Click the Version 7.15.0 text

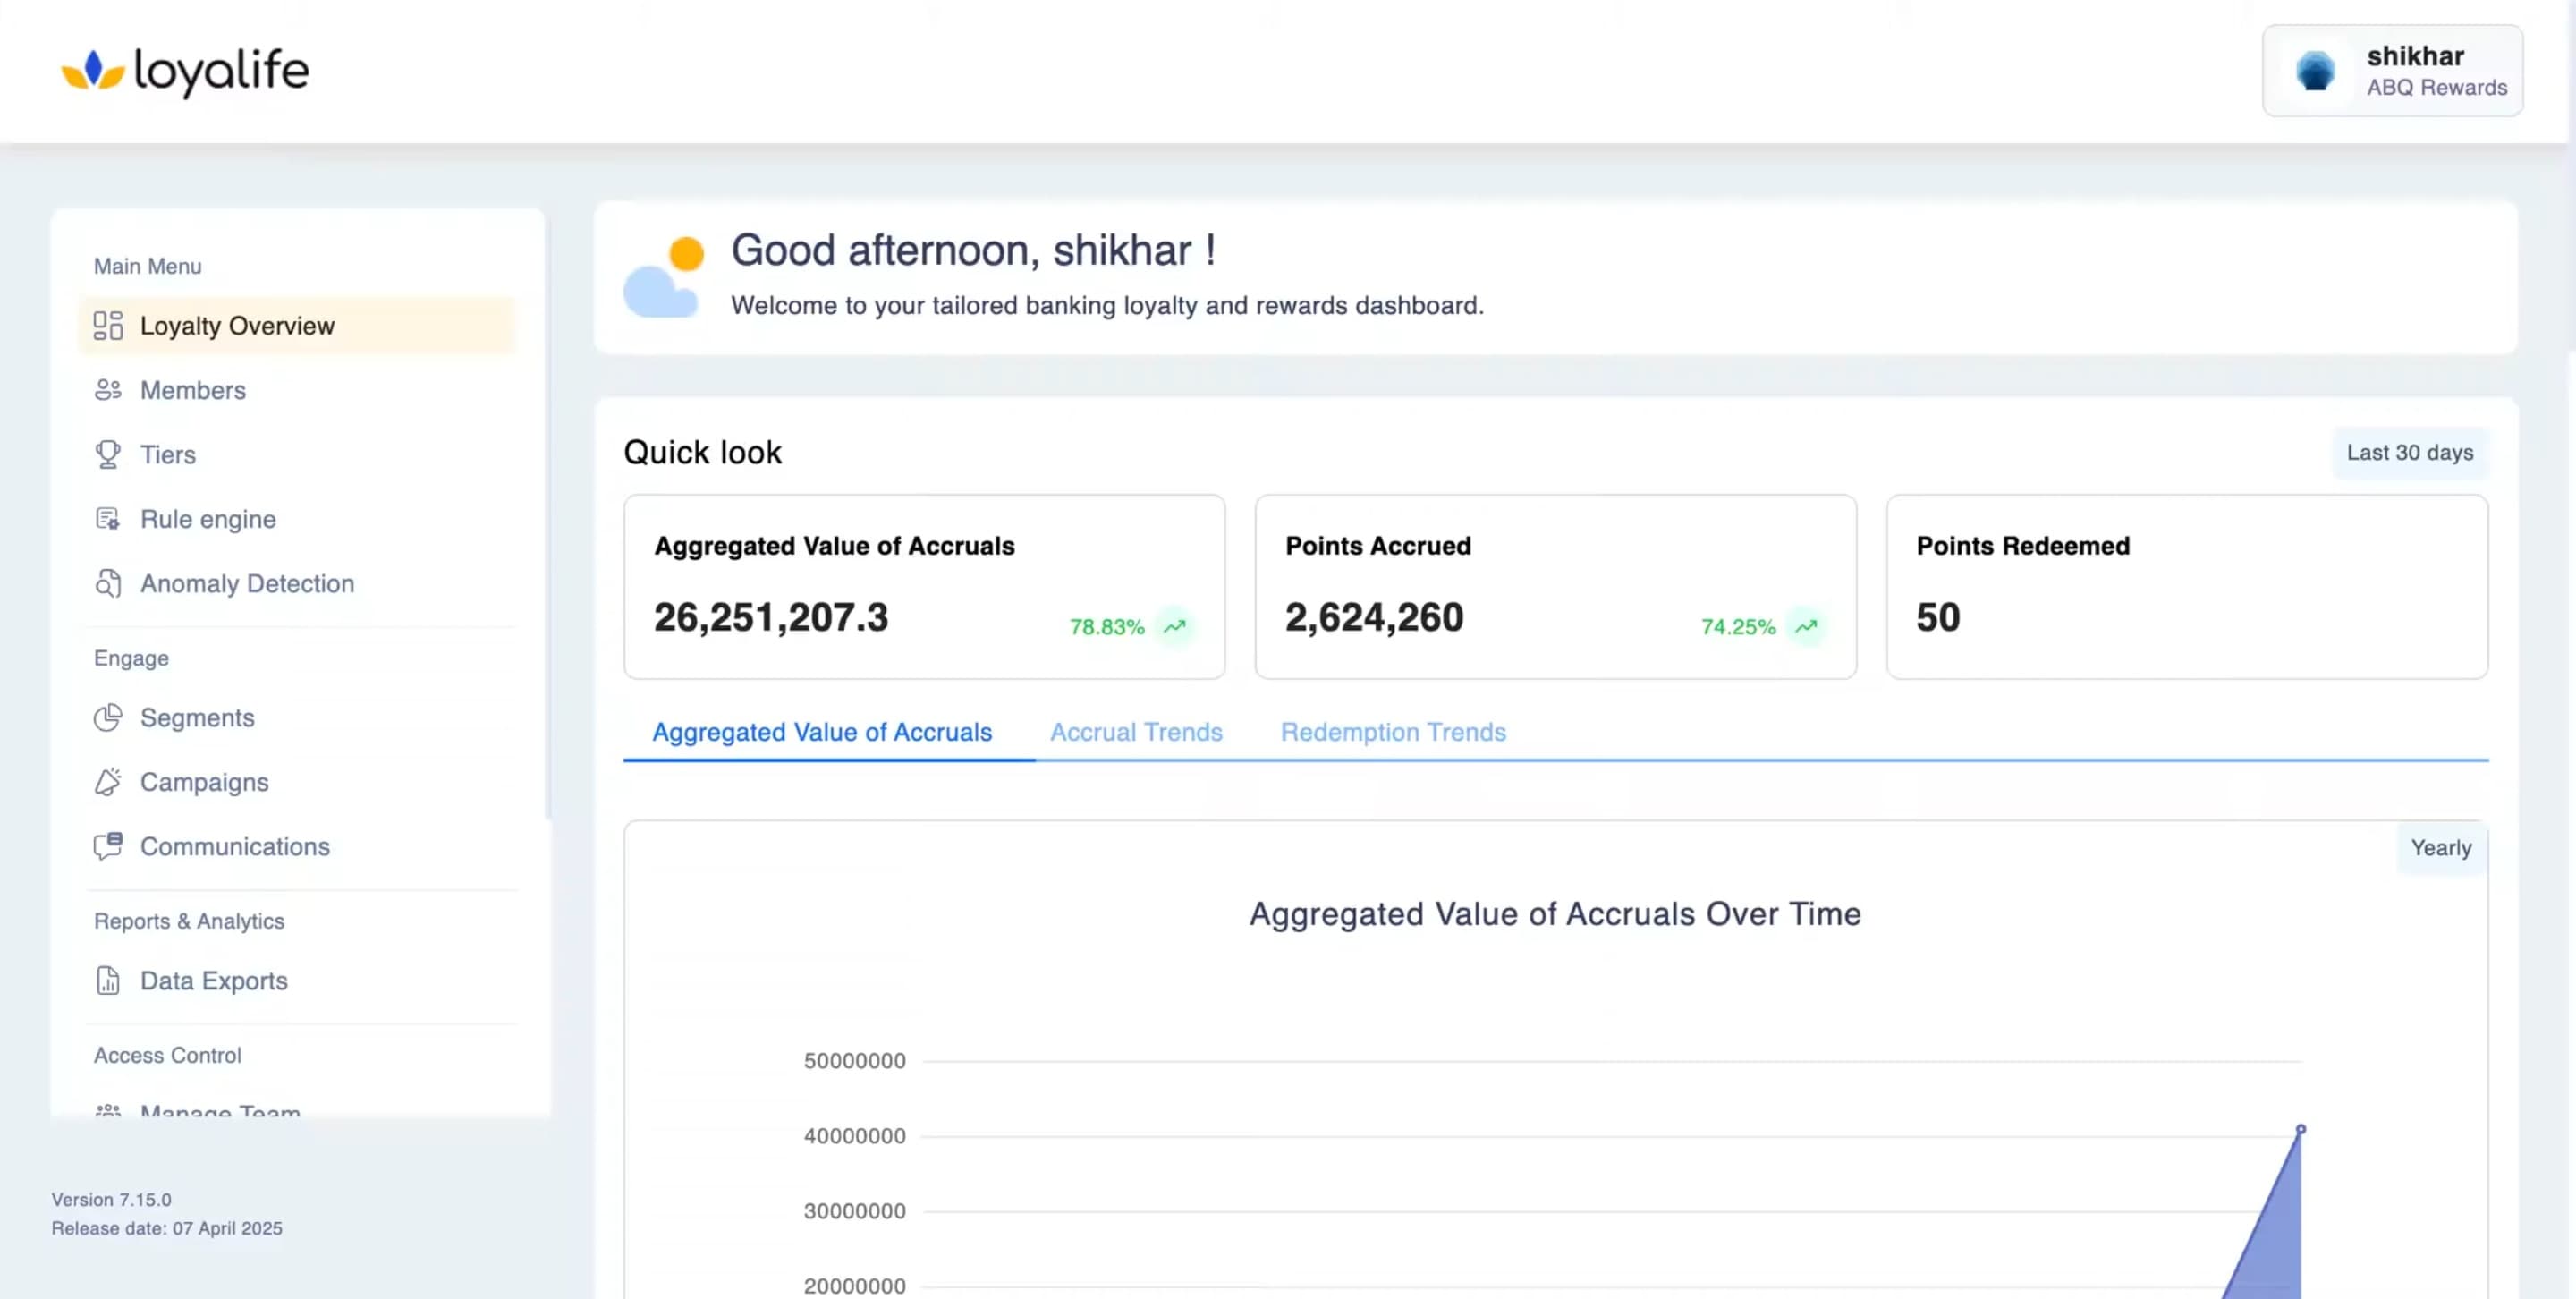(111, 1200)
